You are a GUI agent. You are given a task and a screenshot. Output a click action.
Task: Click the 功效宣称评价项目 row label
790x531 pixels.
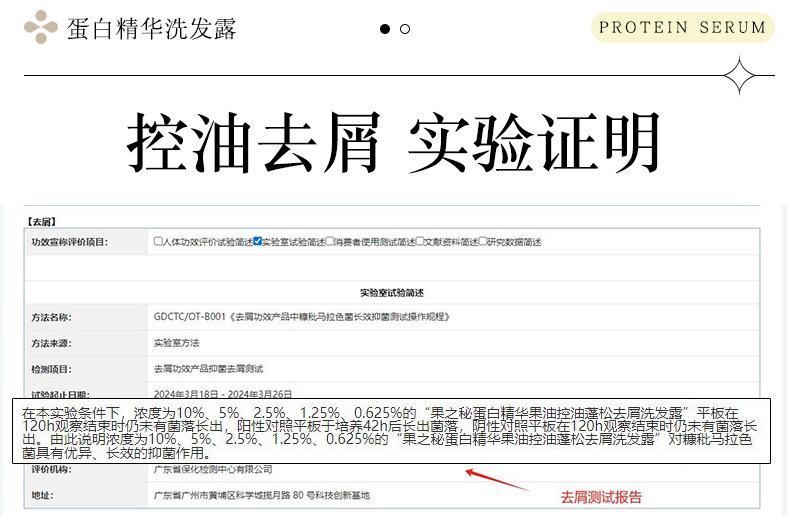point(70,242)
